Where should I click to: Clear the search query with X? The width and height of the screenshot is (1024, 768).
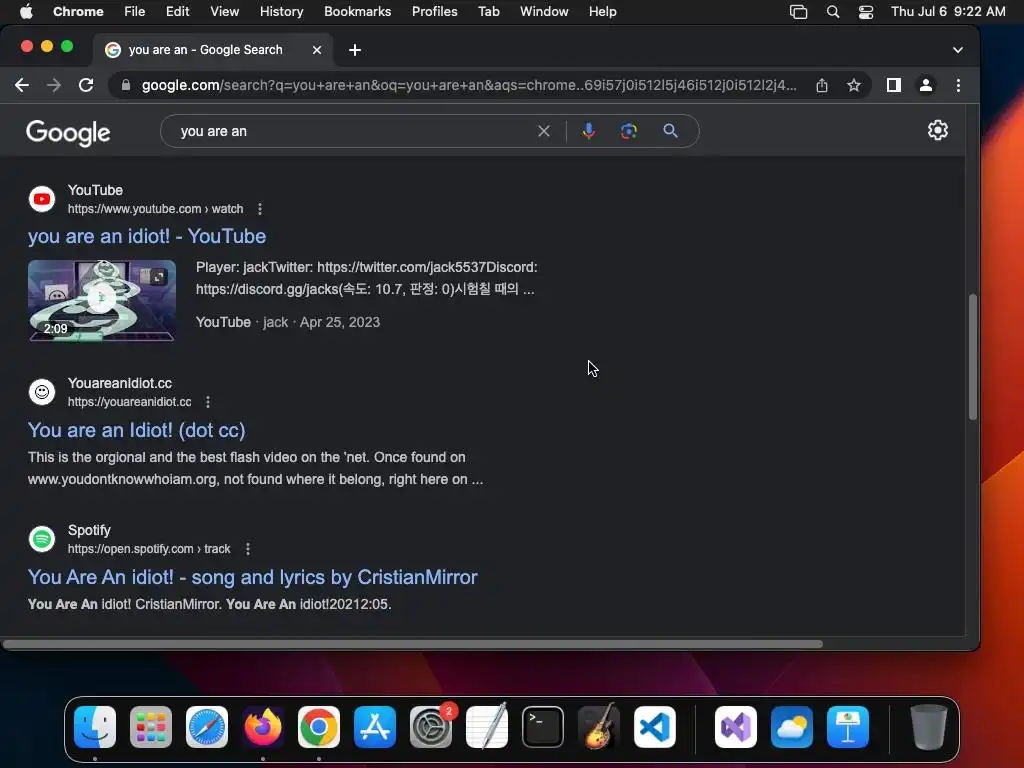[543, 131]
